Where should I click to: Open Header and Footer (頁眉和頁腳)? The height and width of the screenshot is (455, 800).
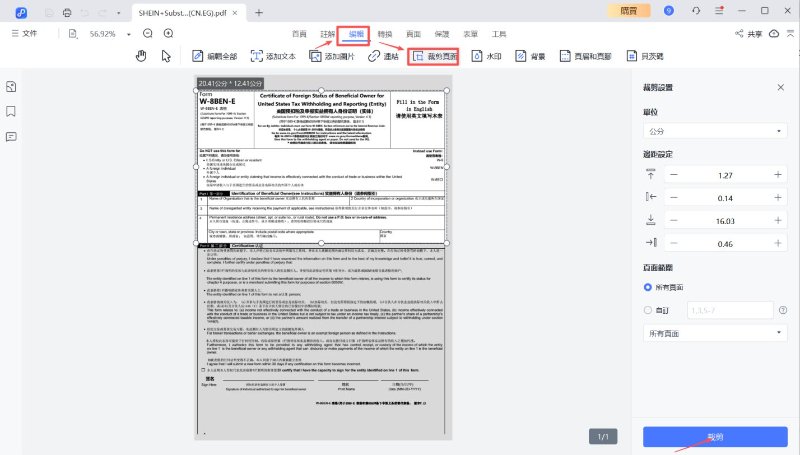585,56
